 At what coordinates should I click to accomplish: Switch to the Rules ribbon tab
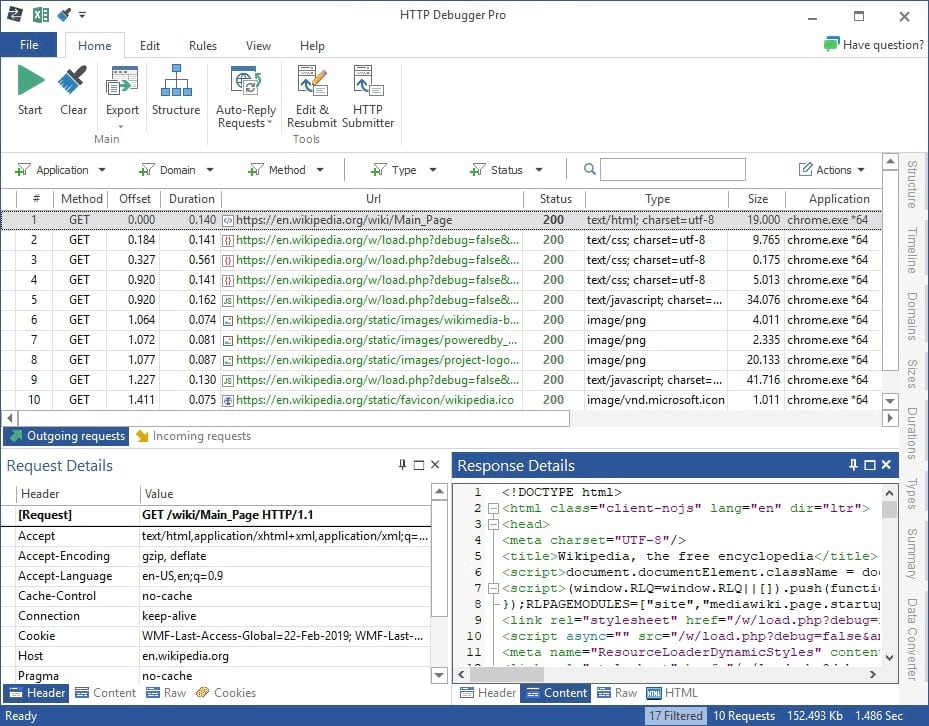(x=203, y=46)
